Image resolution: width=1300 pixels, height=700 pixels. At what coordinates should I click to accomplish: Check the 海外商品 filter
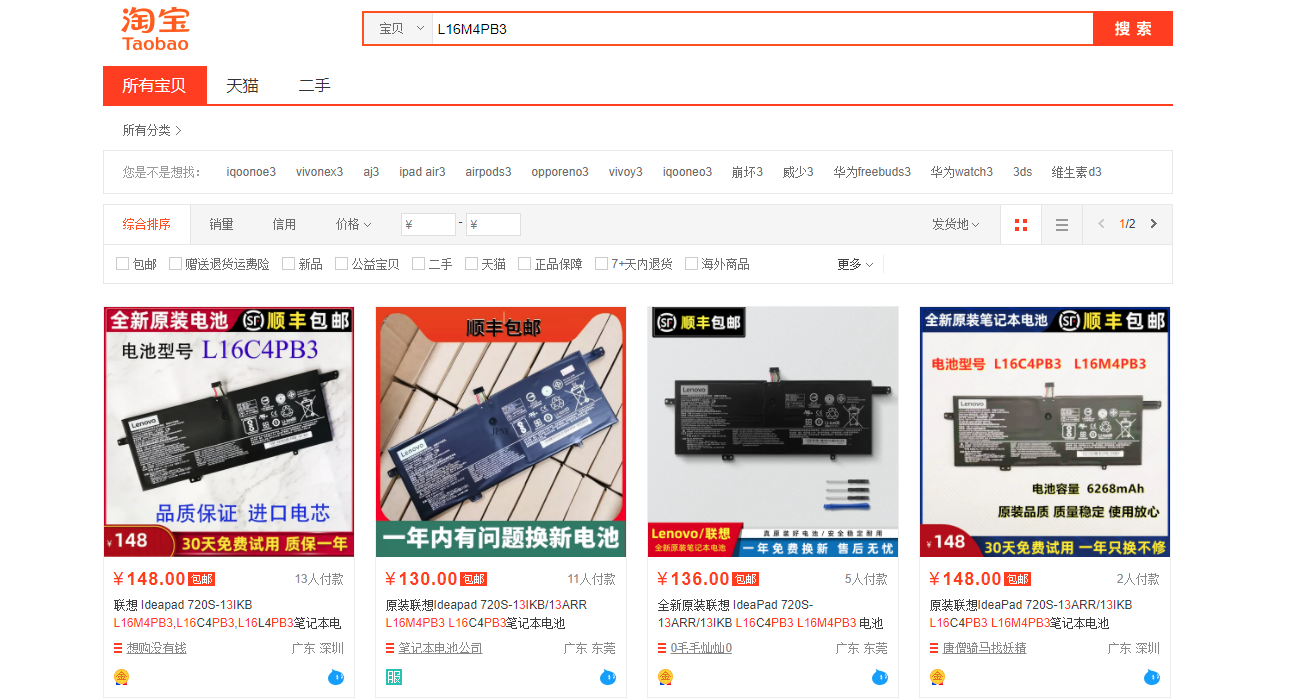point(692,264)
